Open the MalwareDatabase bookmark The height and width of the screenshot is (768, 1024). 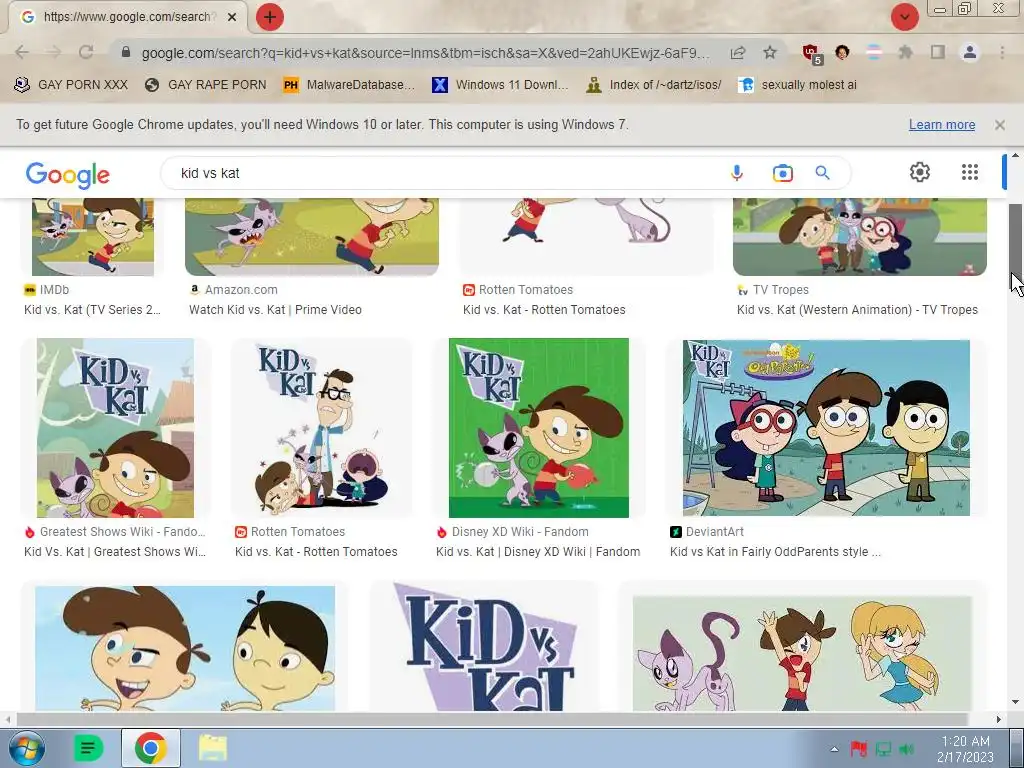pos(349,84)
